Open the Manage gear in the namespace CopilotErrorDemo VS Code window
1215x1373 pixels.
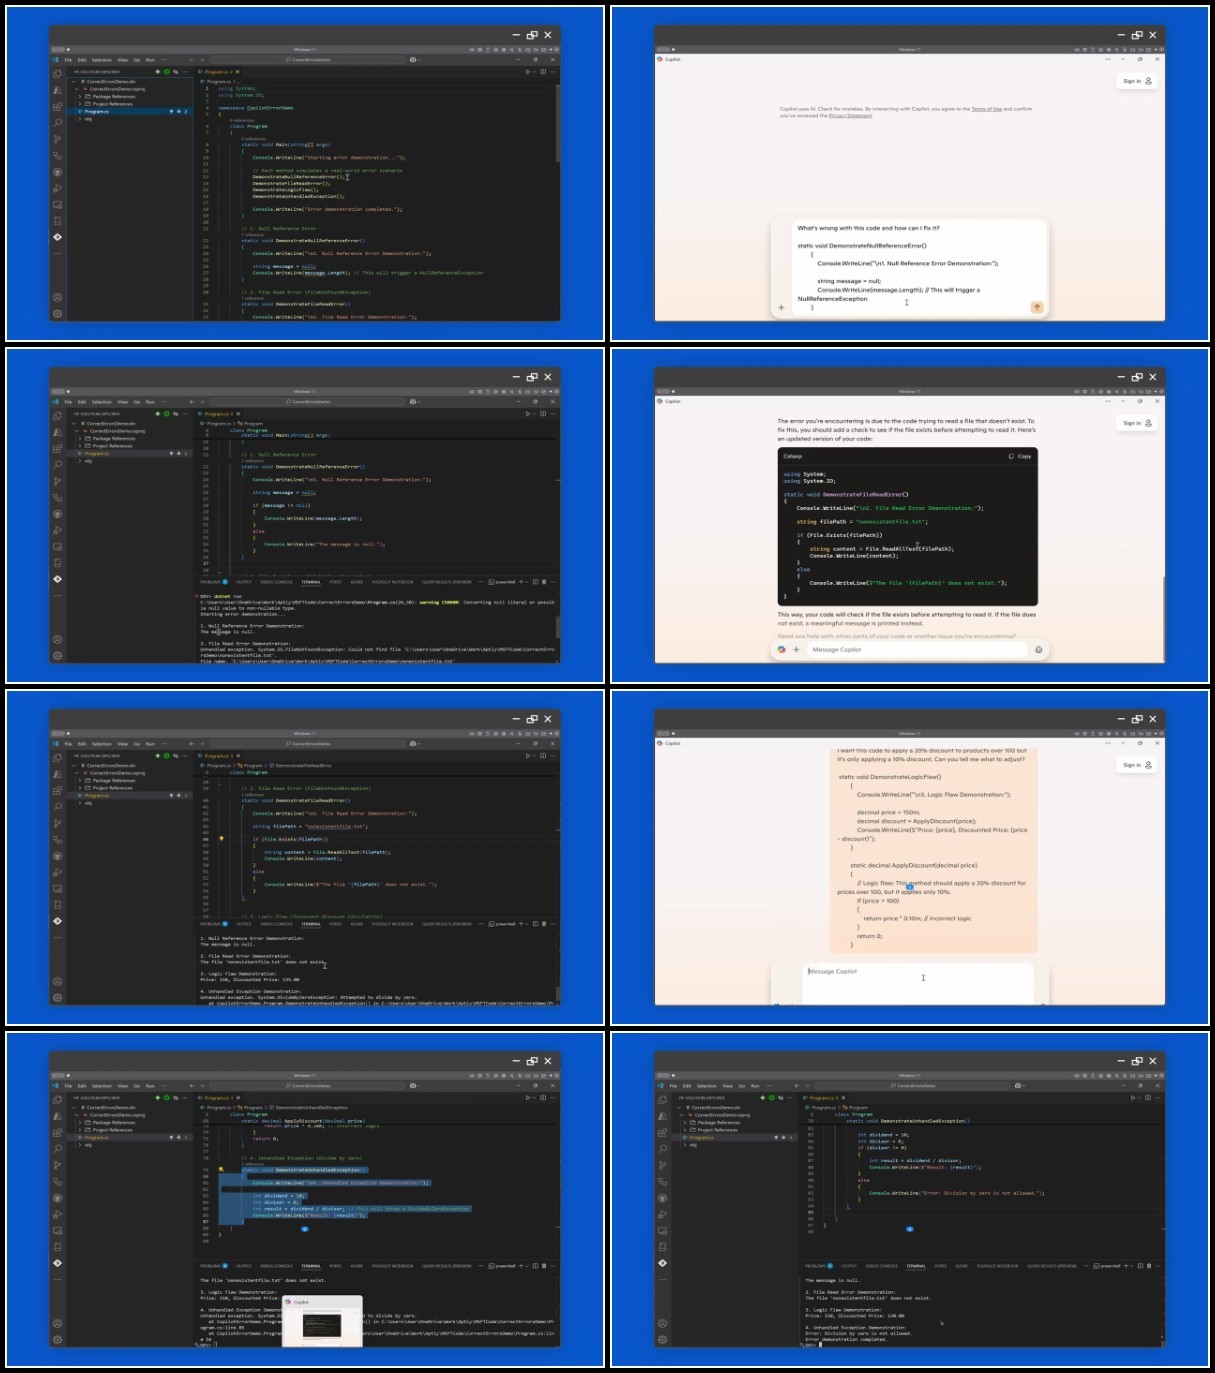pos(57,314)
